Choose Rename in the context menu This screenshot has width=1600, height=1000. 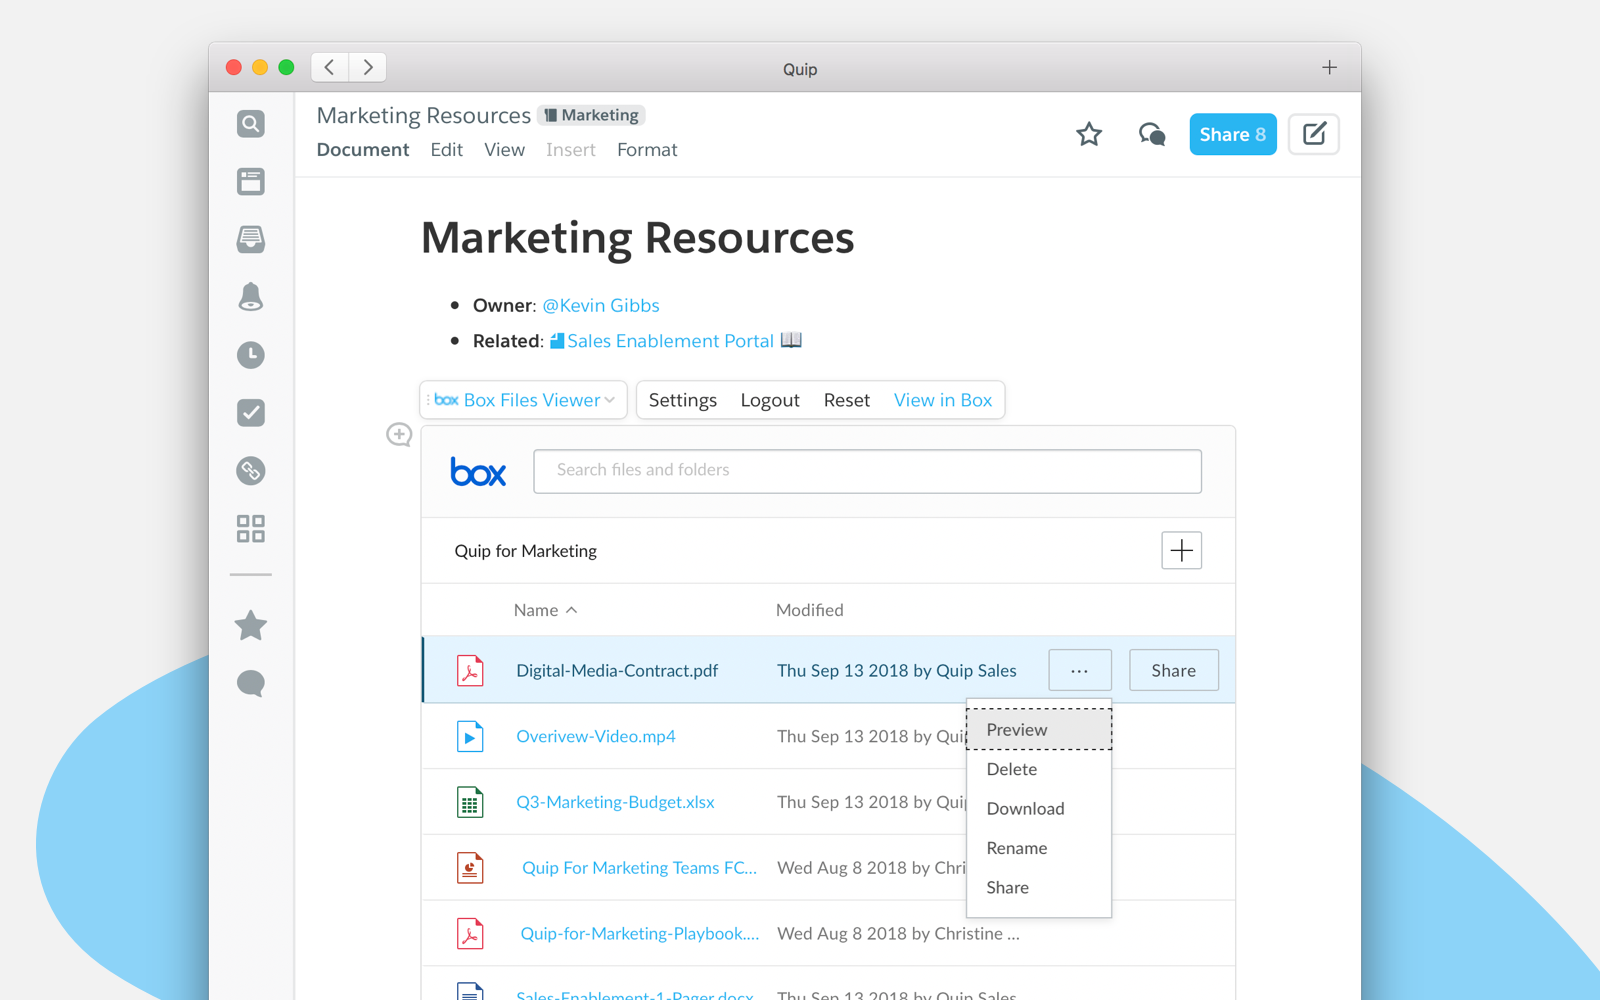point(1016,848)
